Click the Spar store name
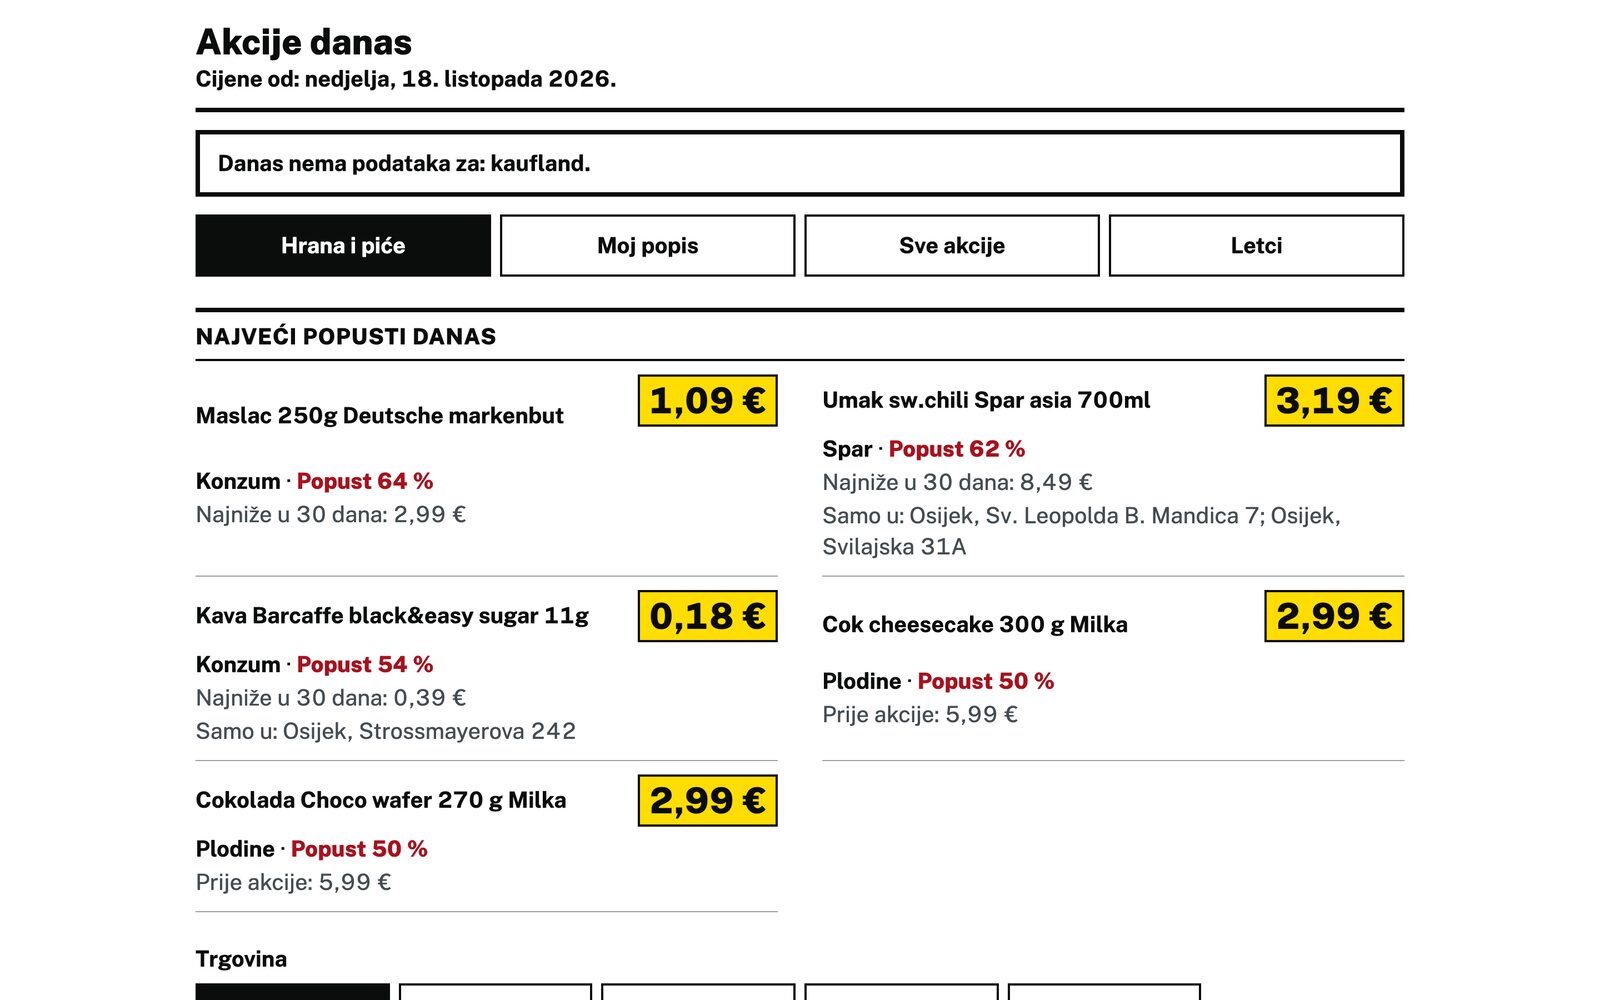 tap(847, 449)
